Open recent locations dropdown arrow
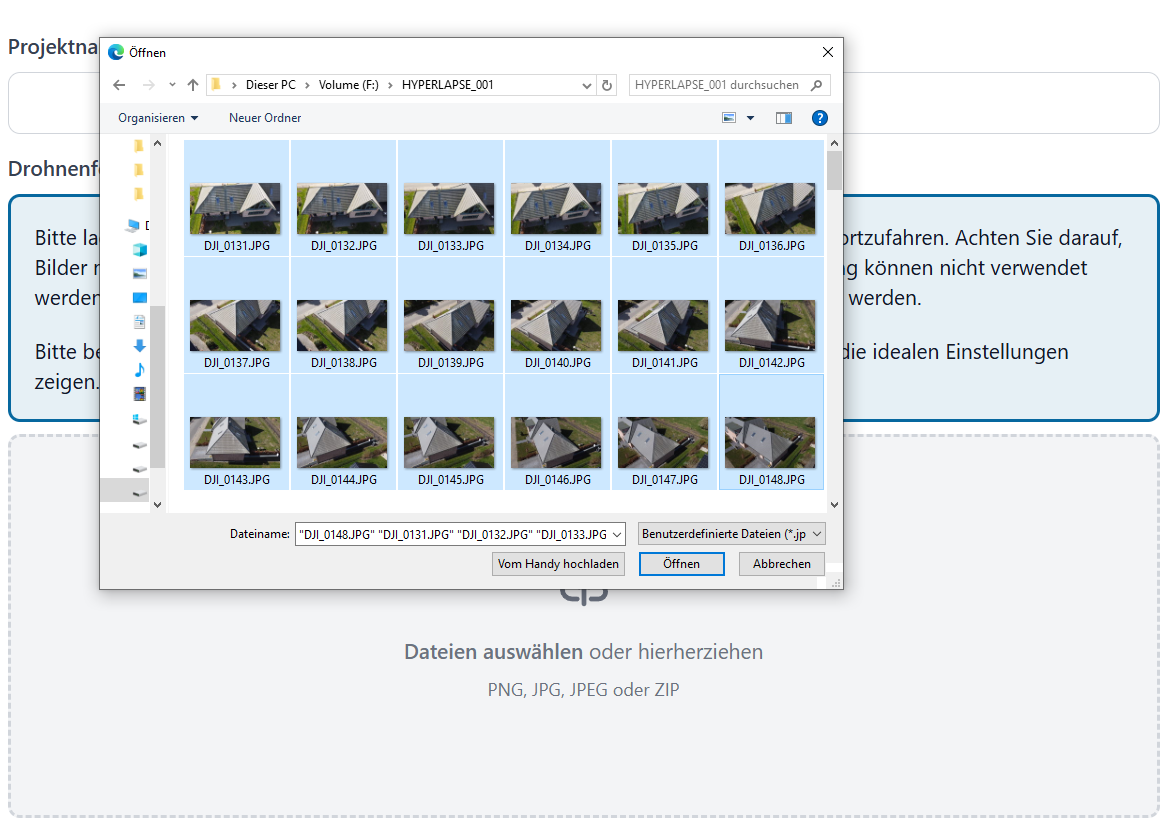The image size is (1169, 827). click(x=172, y=85)
